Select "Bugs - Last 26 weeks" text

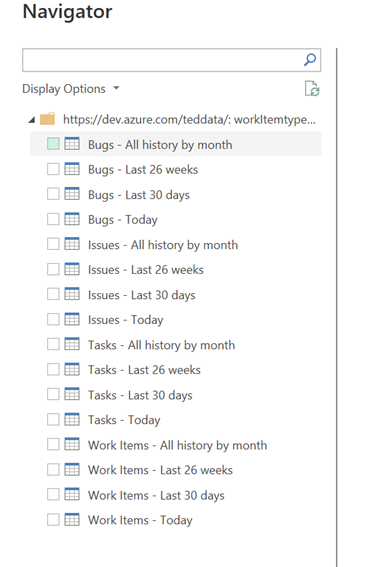click(143, 170)
